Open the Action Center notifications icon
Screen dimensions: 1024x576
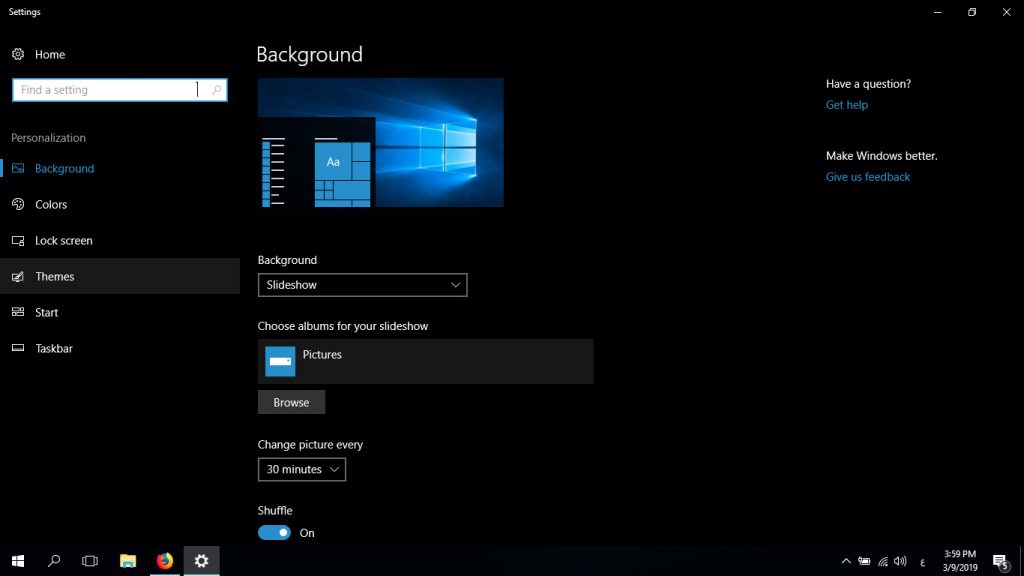tap(1000, 561)
